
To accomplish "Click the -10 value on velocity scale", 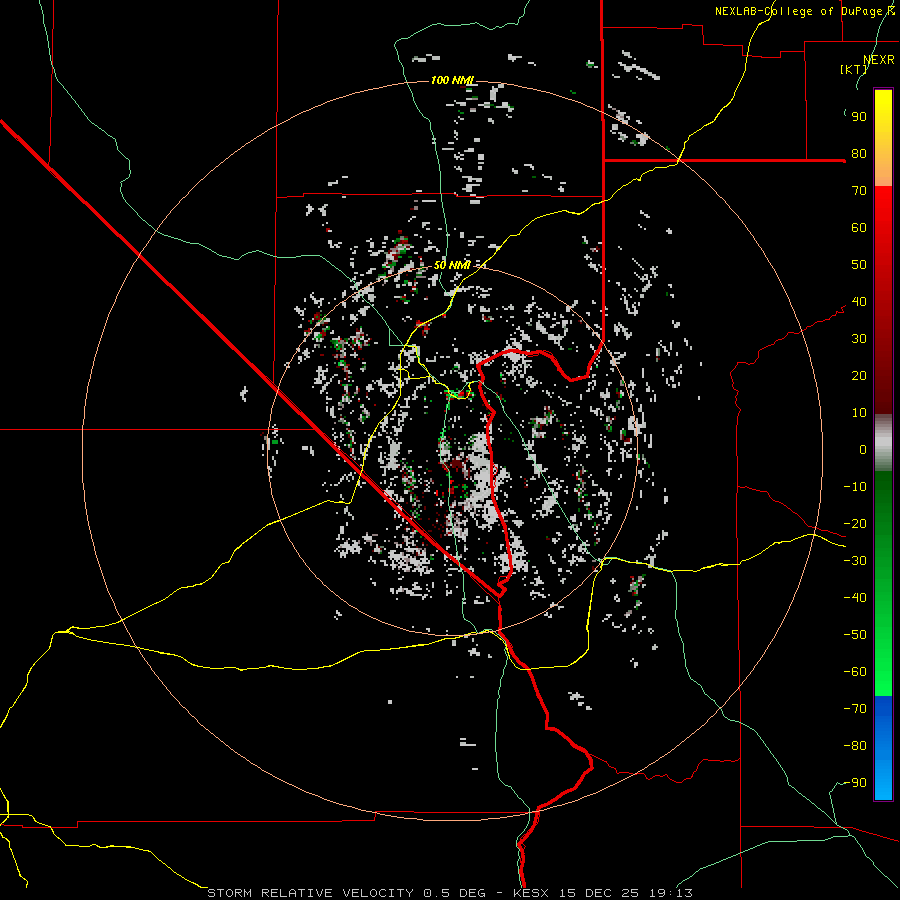I will click(855, 487).
